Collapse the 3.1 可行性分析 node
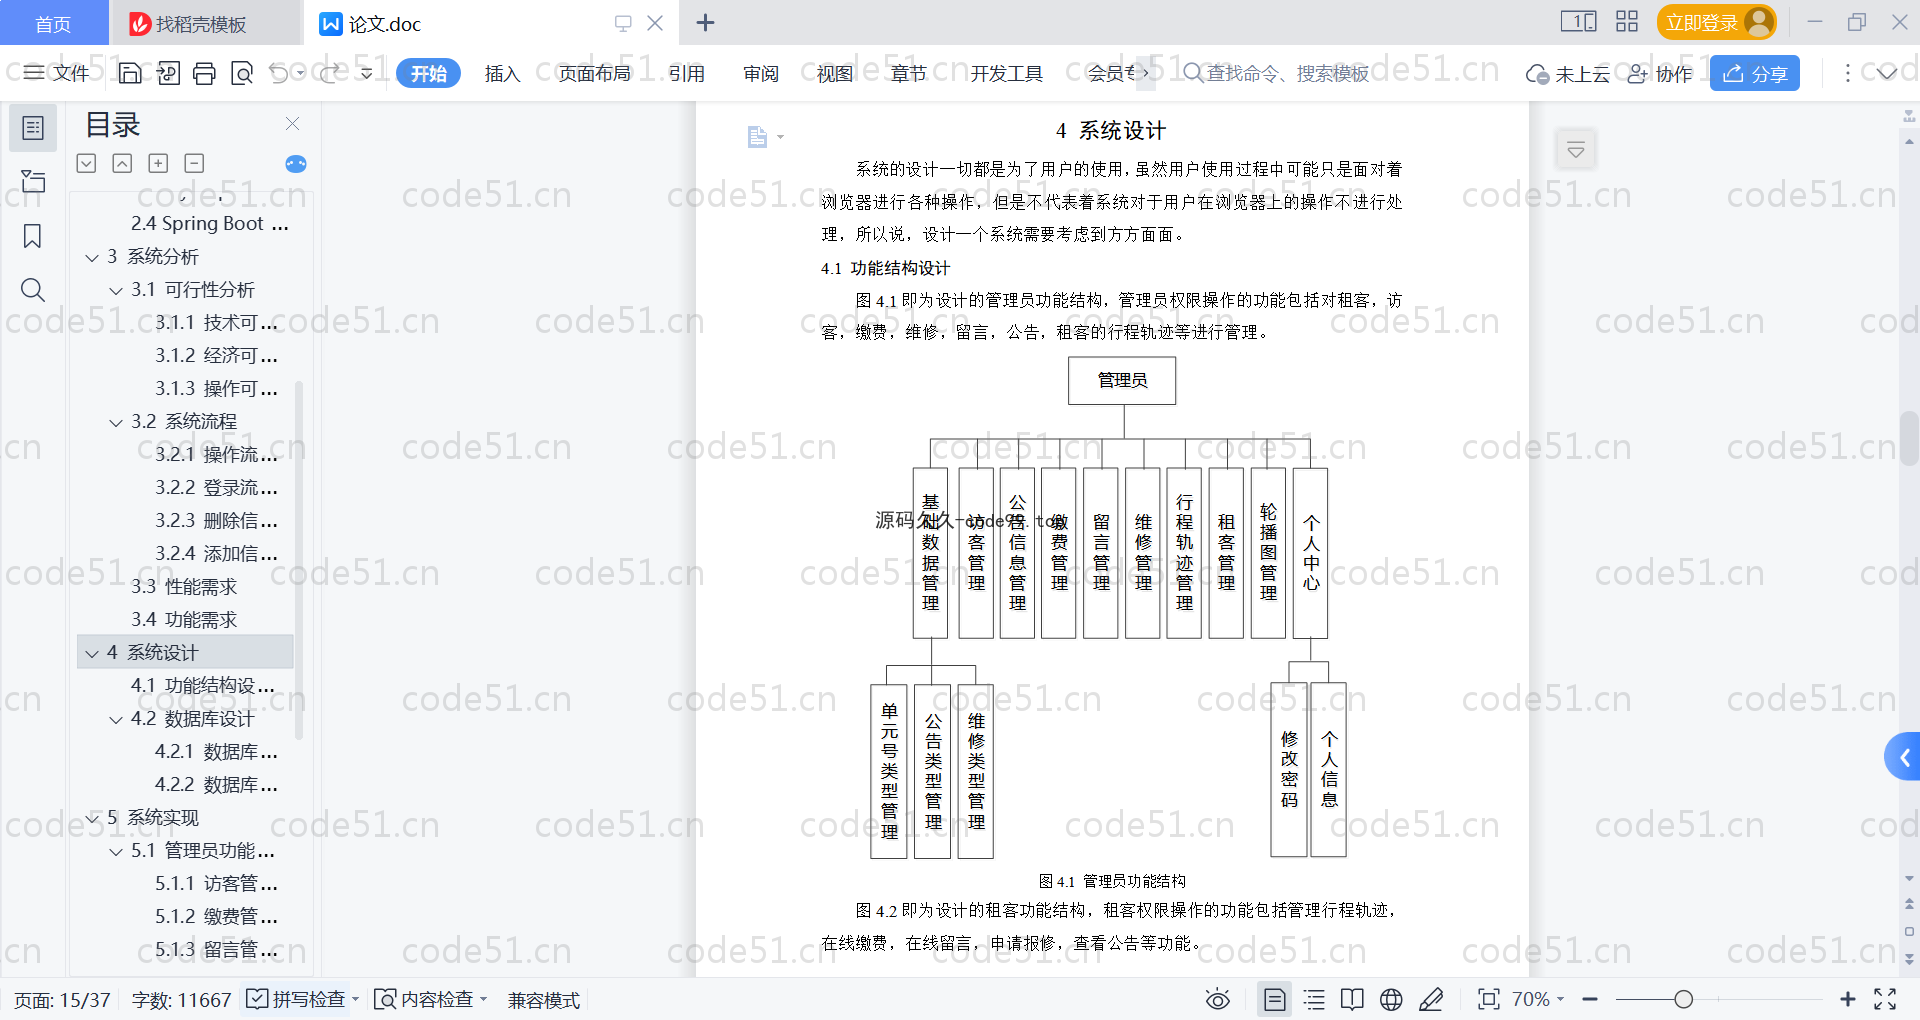This screenshot has width=1920, height=1020. pos(116,291)
